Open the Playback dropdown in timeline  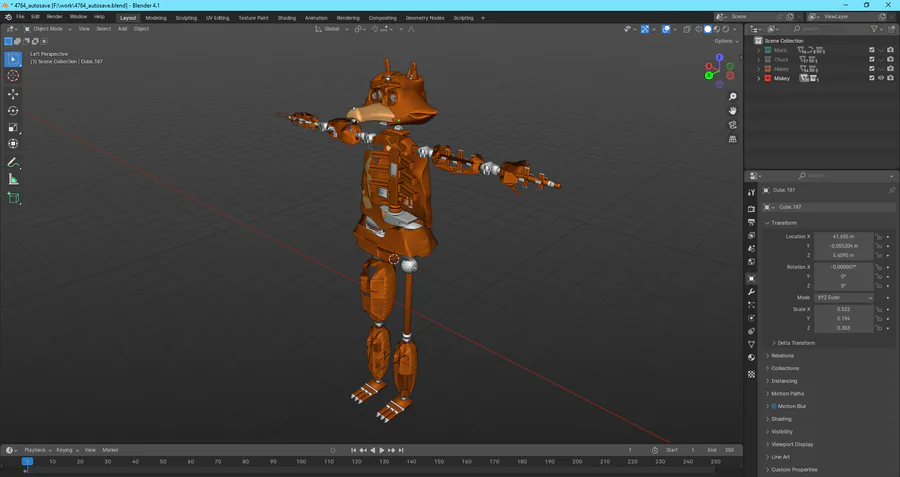click(x=38, y=450)
